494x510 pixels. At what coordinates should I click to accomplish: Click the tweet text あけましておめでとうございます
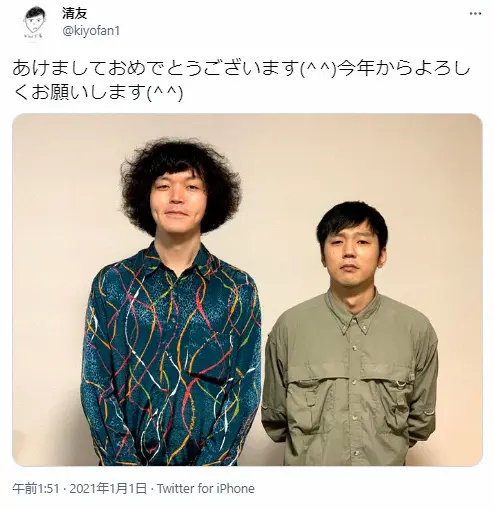pos(156,68)
